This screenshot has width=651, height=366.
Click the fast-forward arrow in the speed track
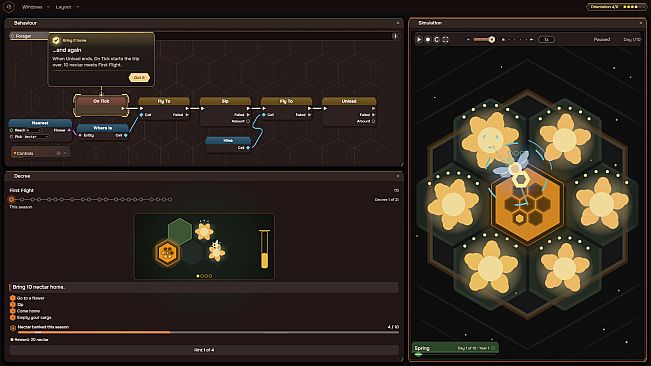pyautogui.click(x=531, y=39)
